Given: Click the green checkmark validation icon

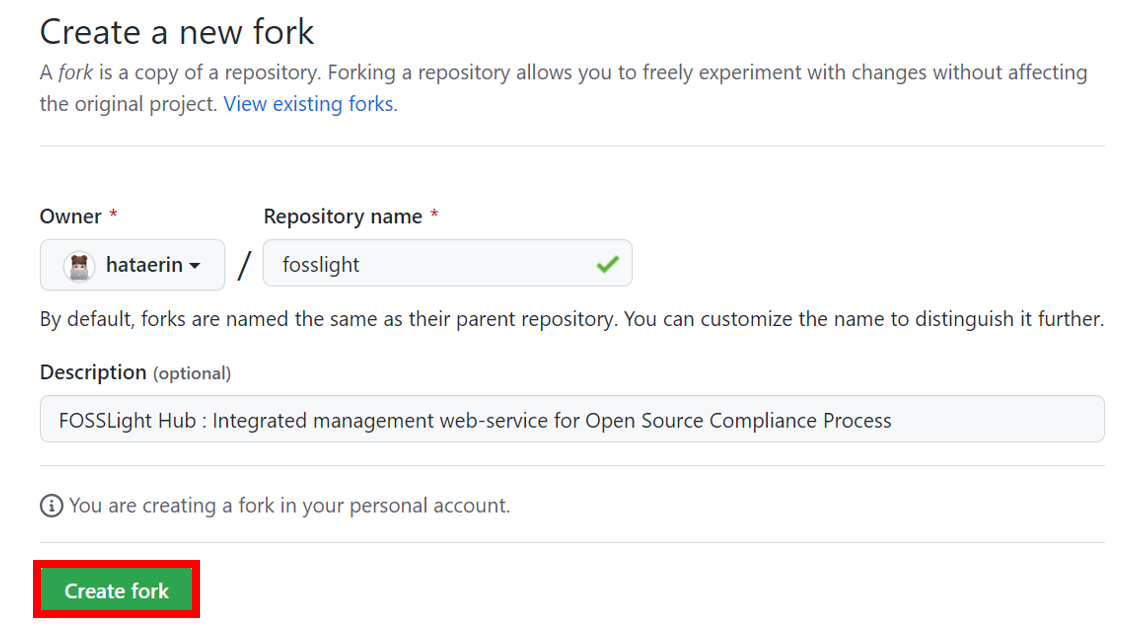Looking at the screenshot, I should tap(607, 265).
